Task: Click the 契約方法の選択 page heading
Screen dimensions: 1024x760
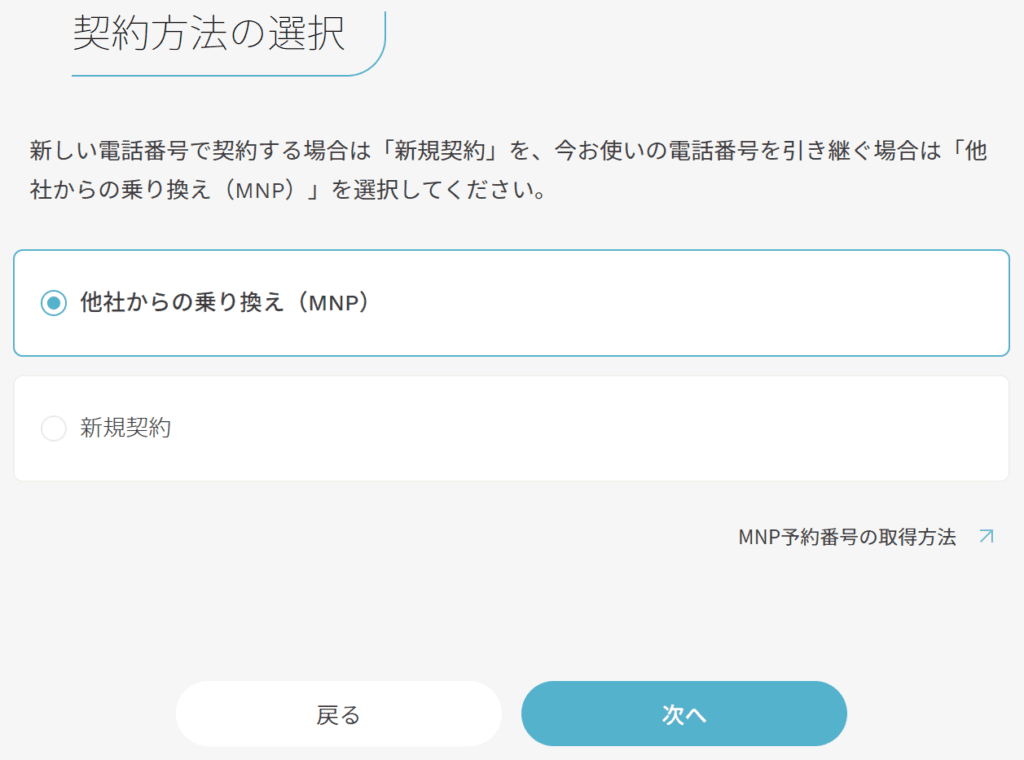Action: pos(209,33)
